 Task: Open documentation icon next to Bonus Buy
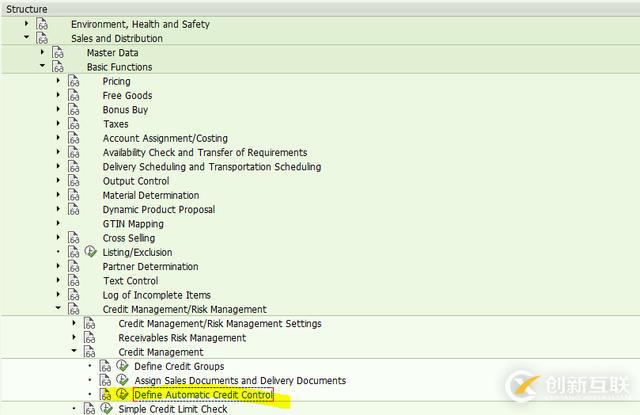coord(73,110)
